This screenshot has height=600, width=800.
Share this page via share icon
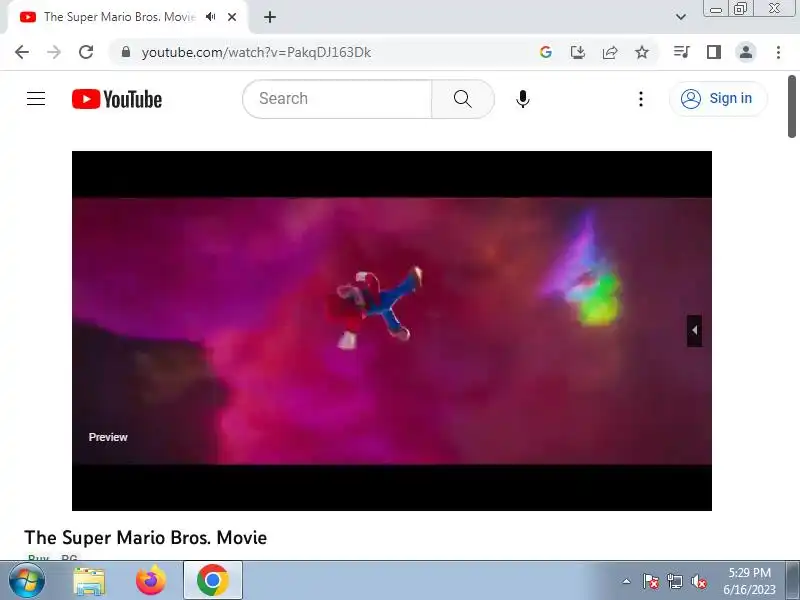pyautogui.click(x=610, y=52)
